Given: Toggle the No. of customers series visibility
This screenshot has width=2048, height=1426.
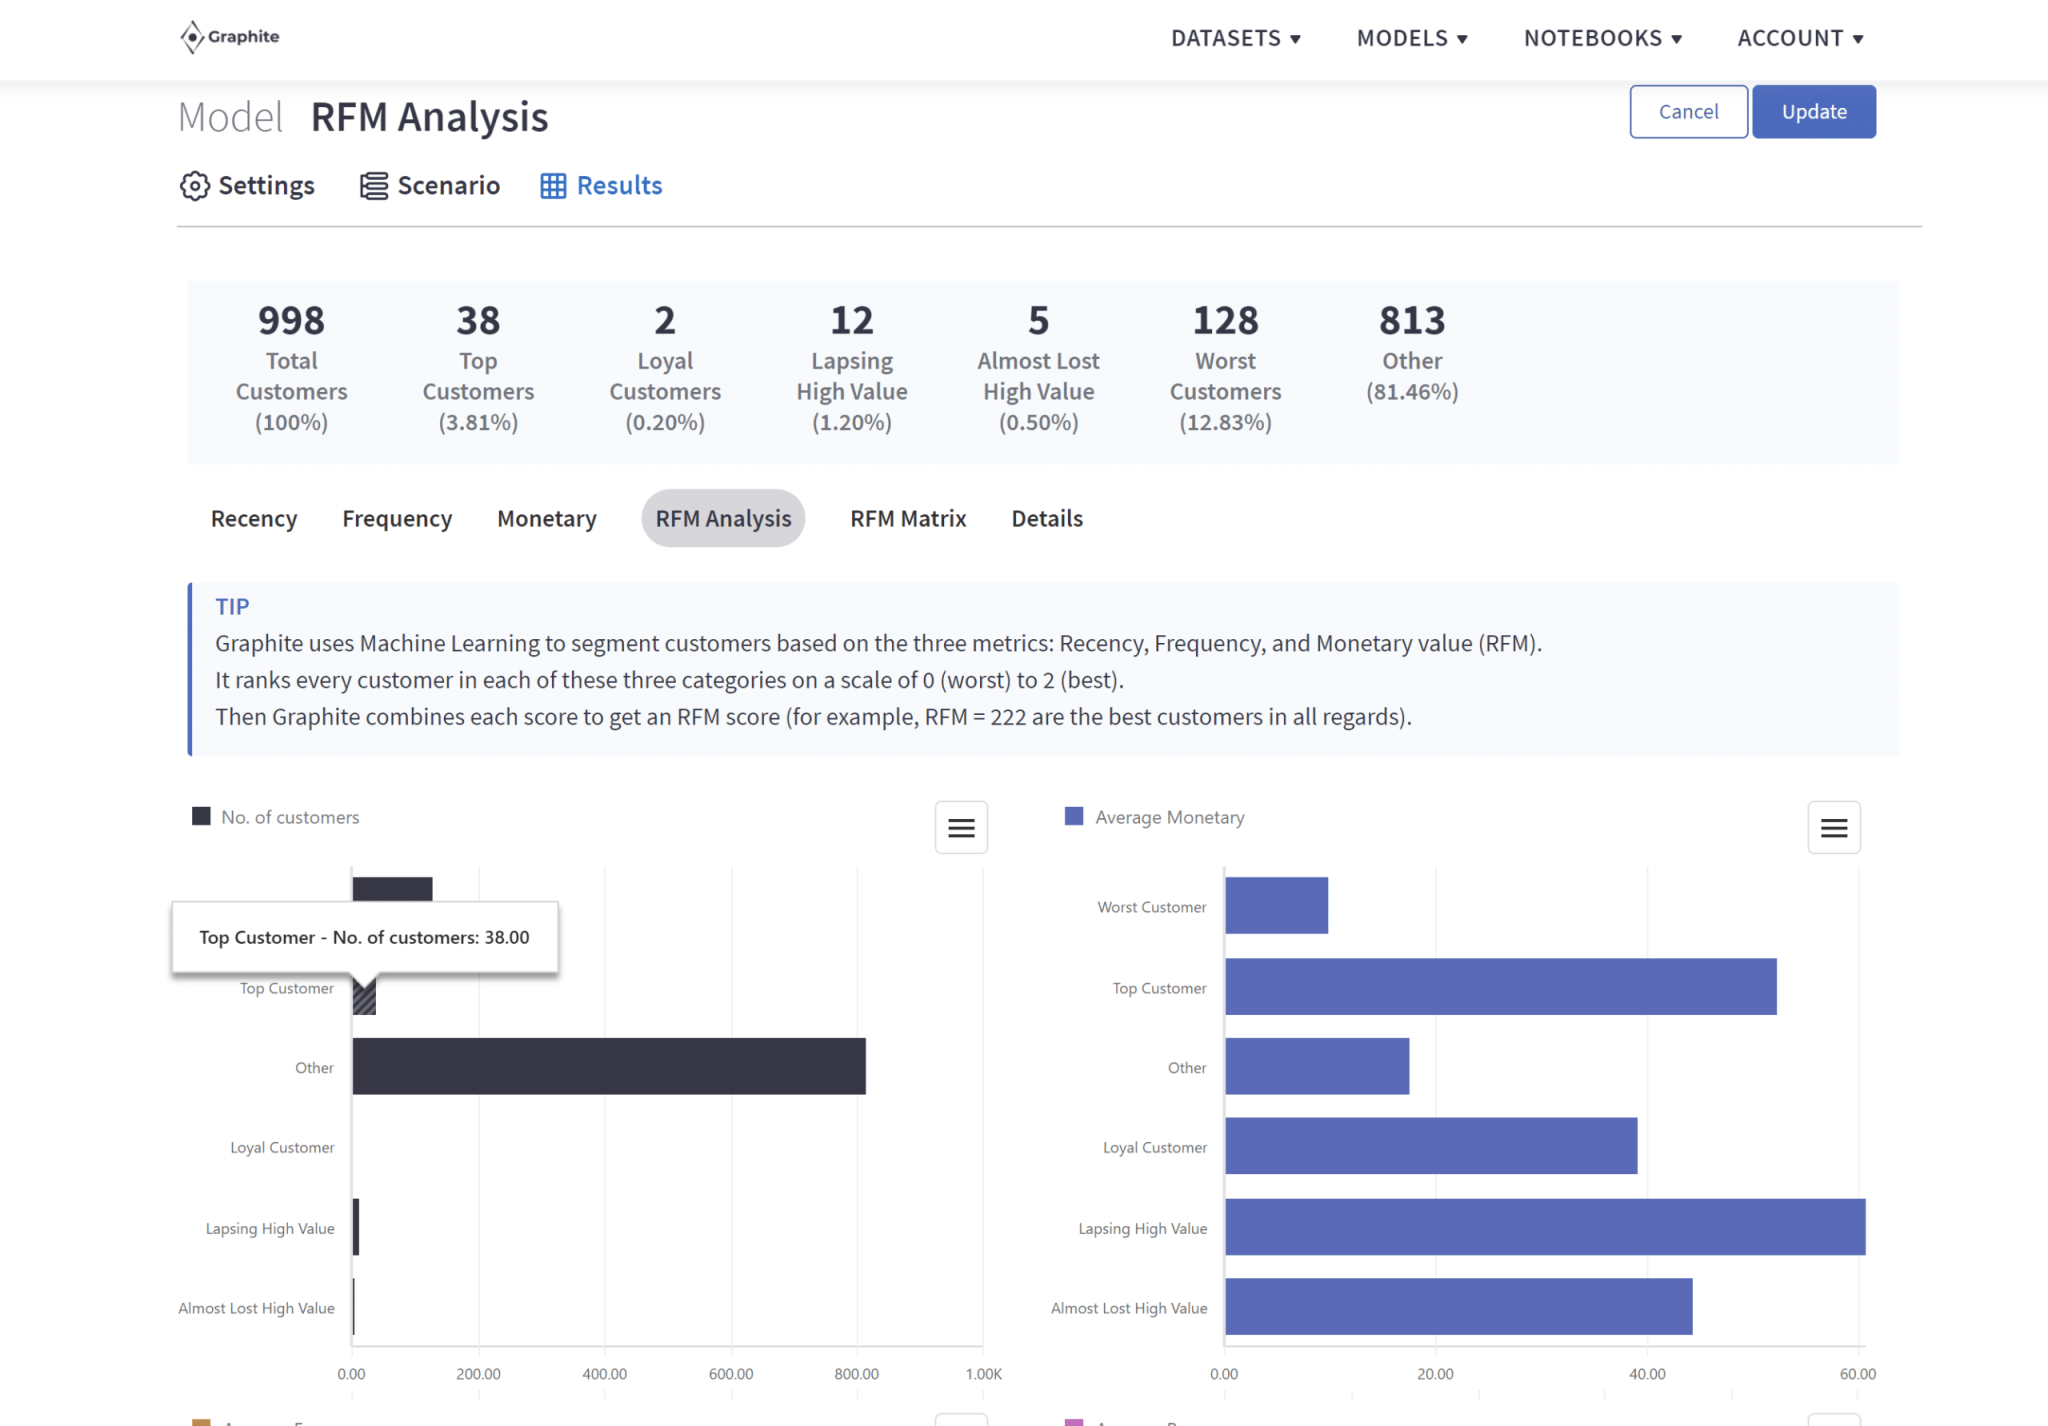Looking at the screenshot, I should [x=290, y=816].
